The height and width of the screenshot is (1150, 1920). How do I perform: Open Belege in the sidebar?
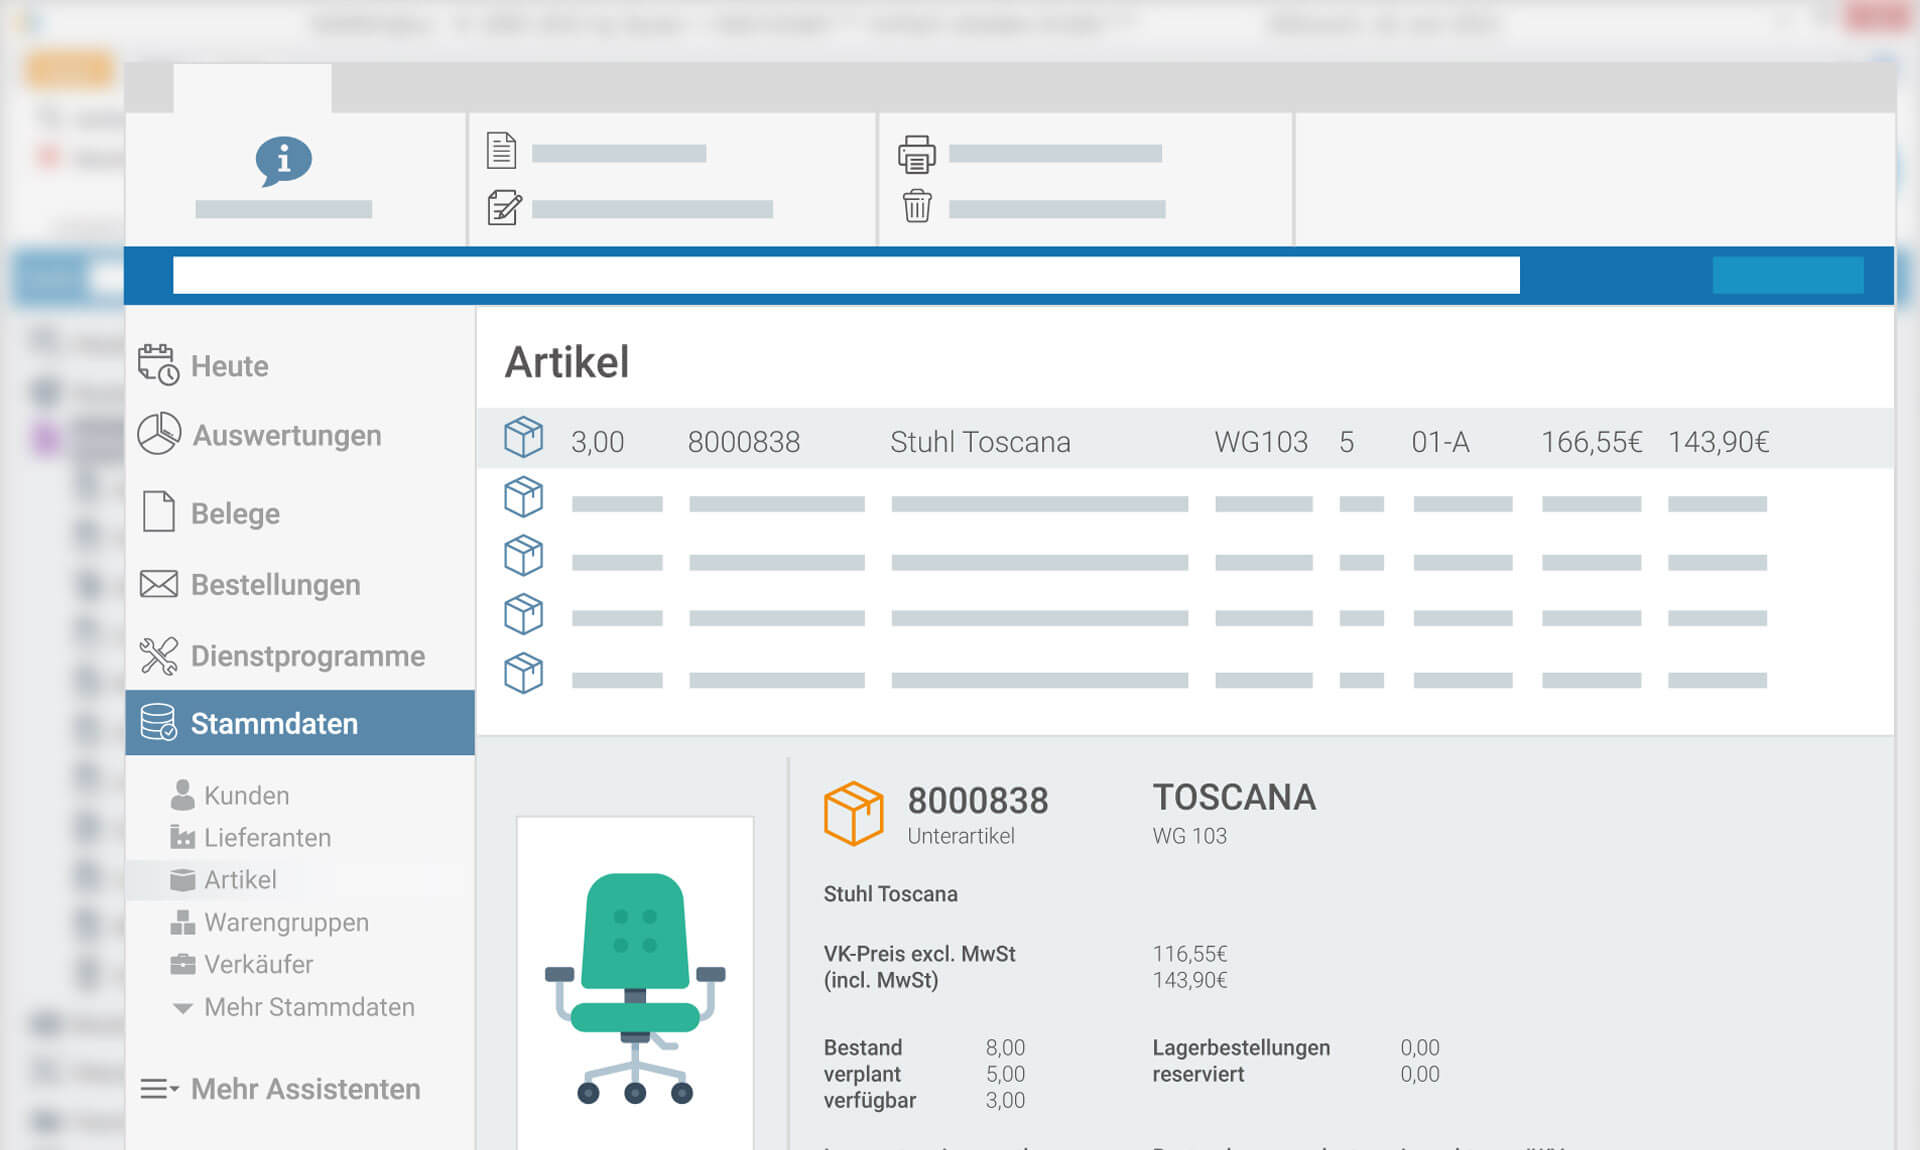pos(234,513)
